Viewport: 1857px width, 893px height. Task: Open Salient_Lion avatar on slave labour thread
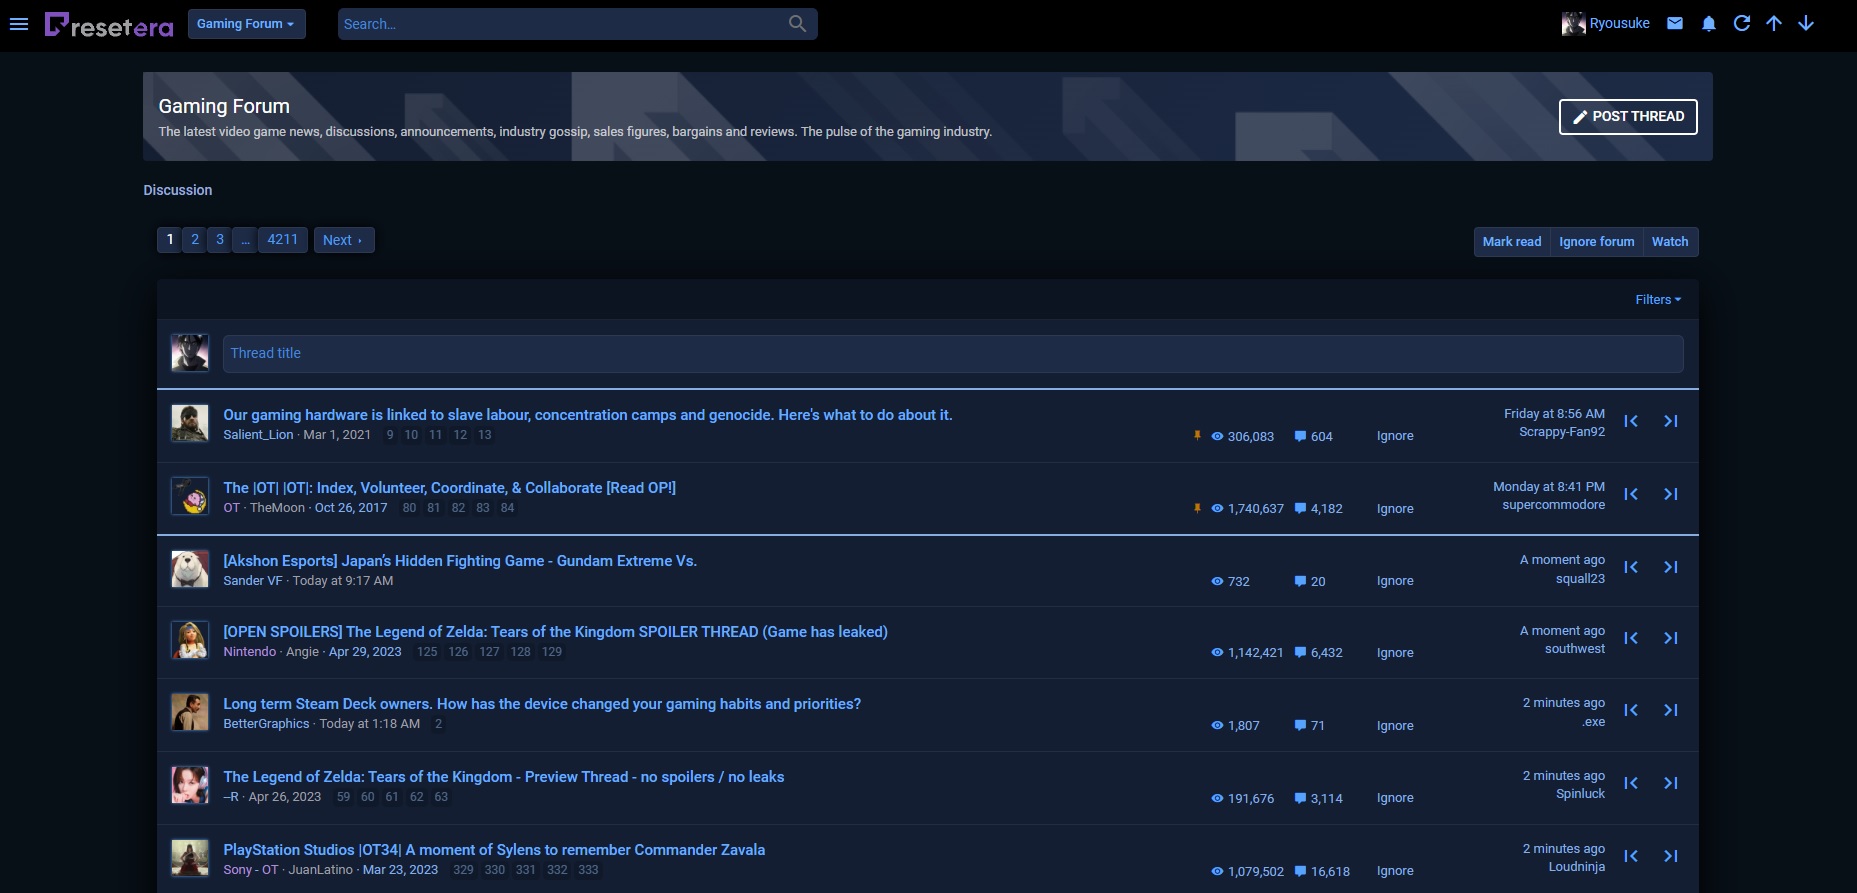pos(190,423)
